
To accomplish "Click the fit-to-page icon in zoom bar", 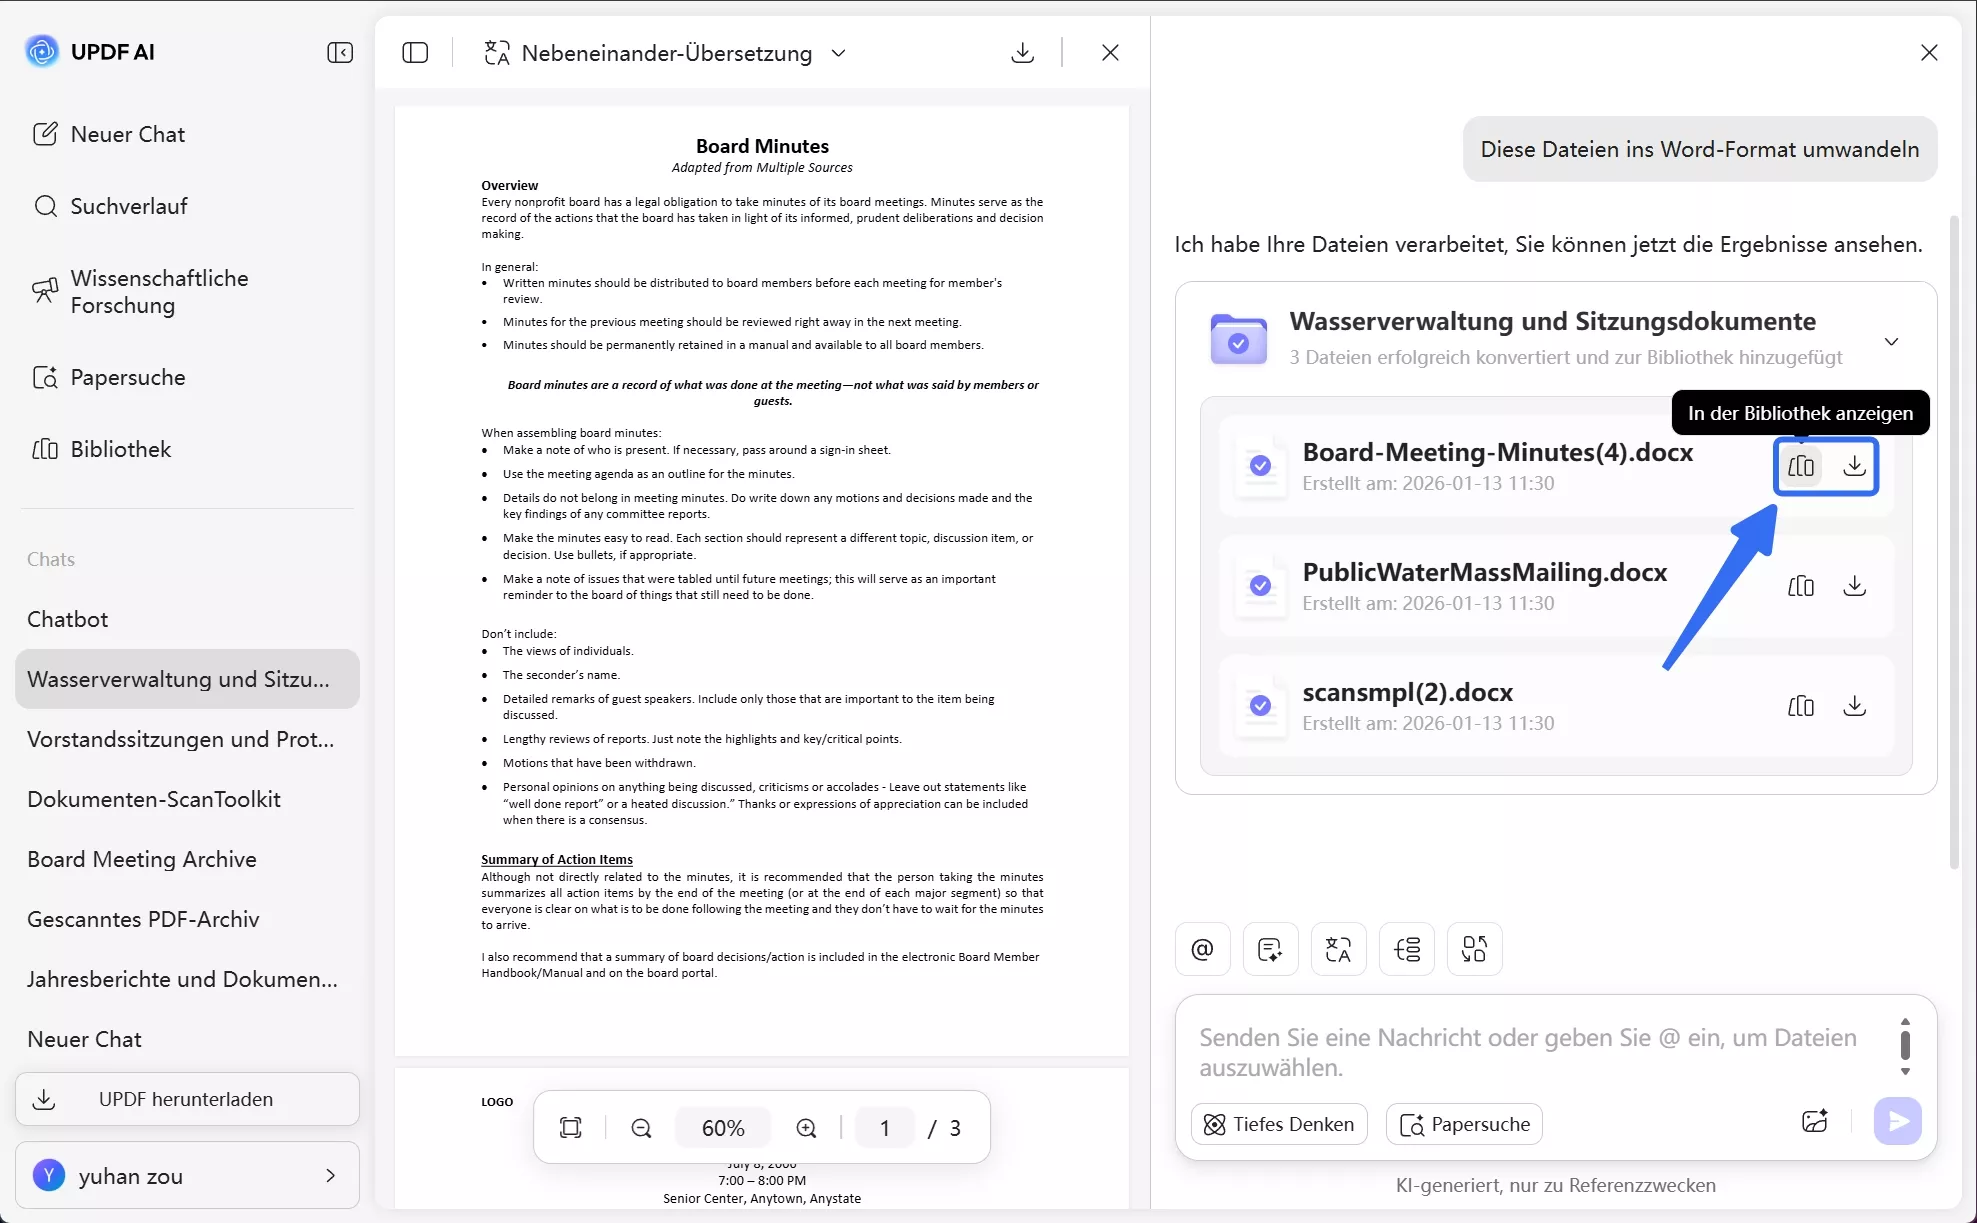I will click(570, 1128).
